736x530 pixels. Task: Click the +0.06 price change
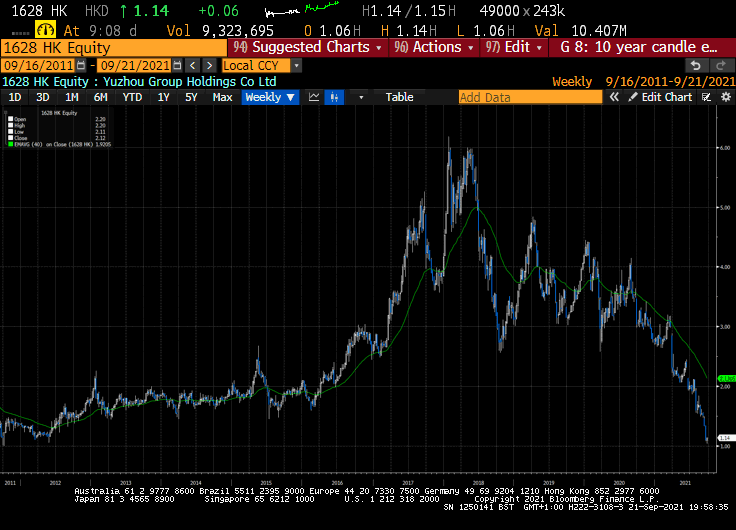click(219, 11)
